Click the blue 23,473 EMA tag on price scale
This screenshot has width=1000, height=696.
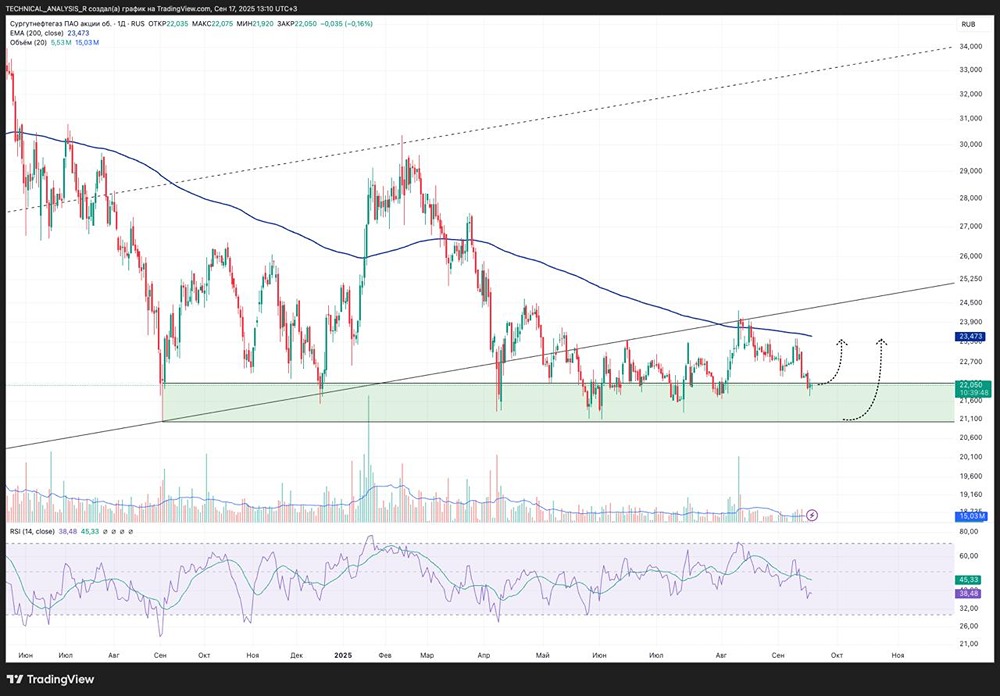(x=970, y=336)
